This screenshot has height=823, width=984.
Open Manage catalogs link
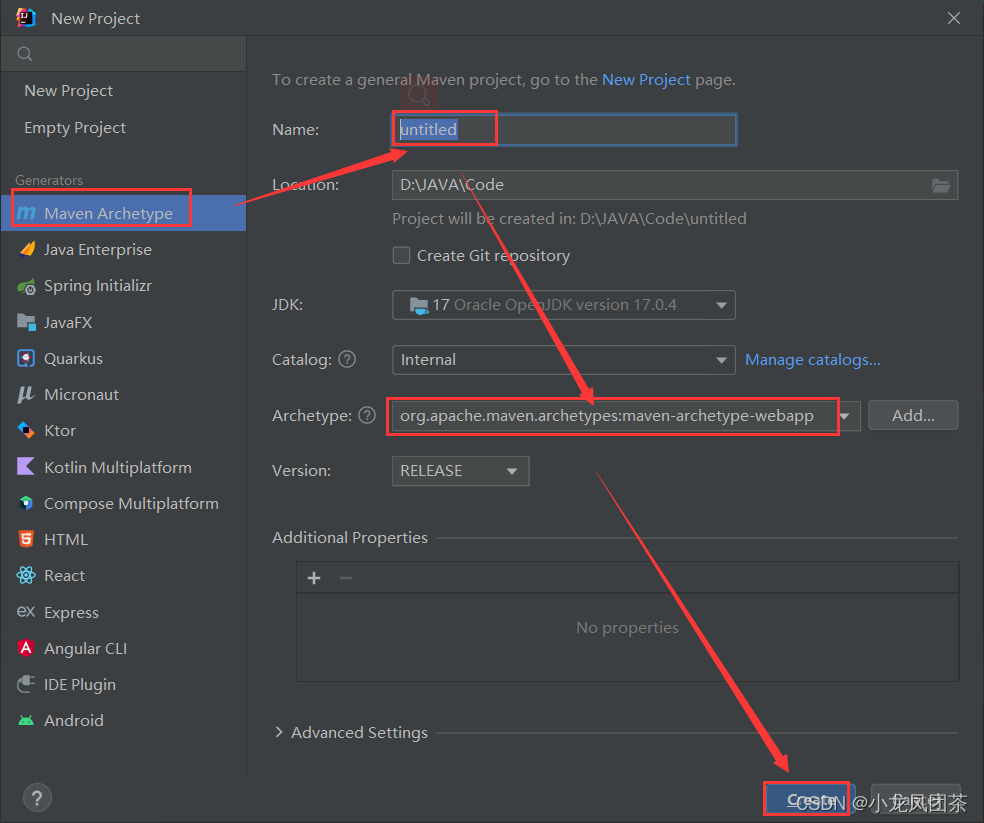[813, 360]
